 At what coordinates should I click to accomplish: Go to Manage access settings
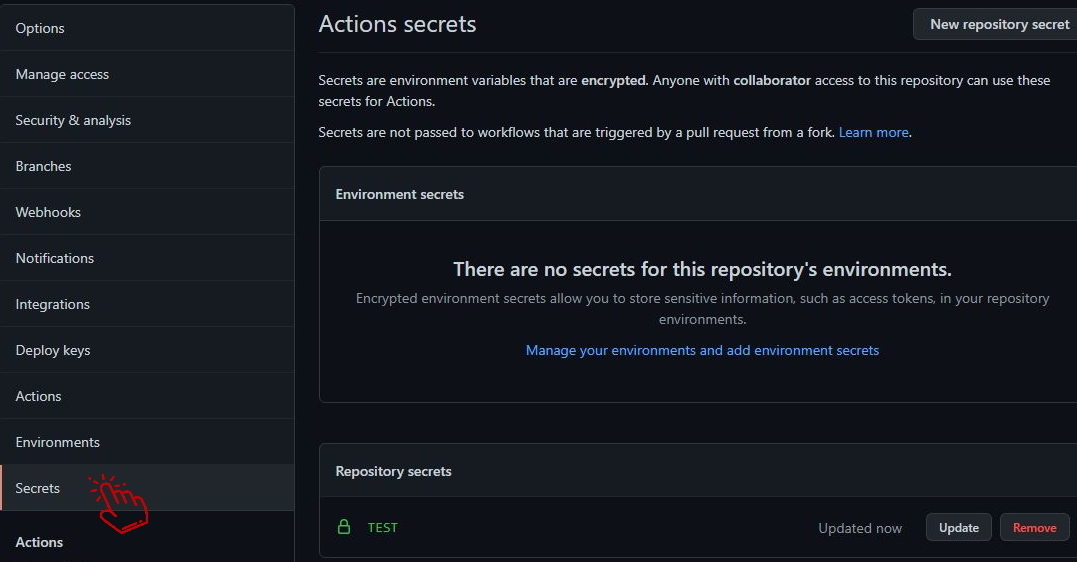point(62,74)
